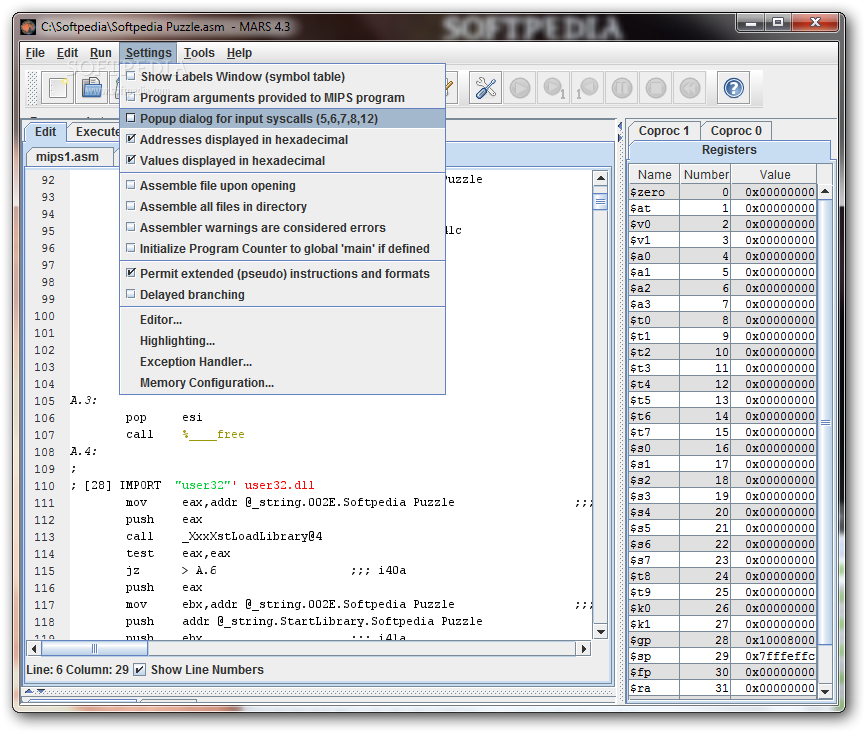Select the $sp register value 0x7fffeffc

[773, 656]
